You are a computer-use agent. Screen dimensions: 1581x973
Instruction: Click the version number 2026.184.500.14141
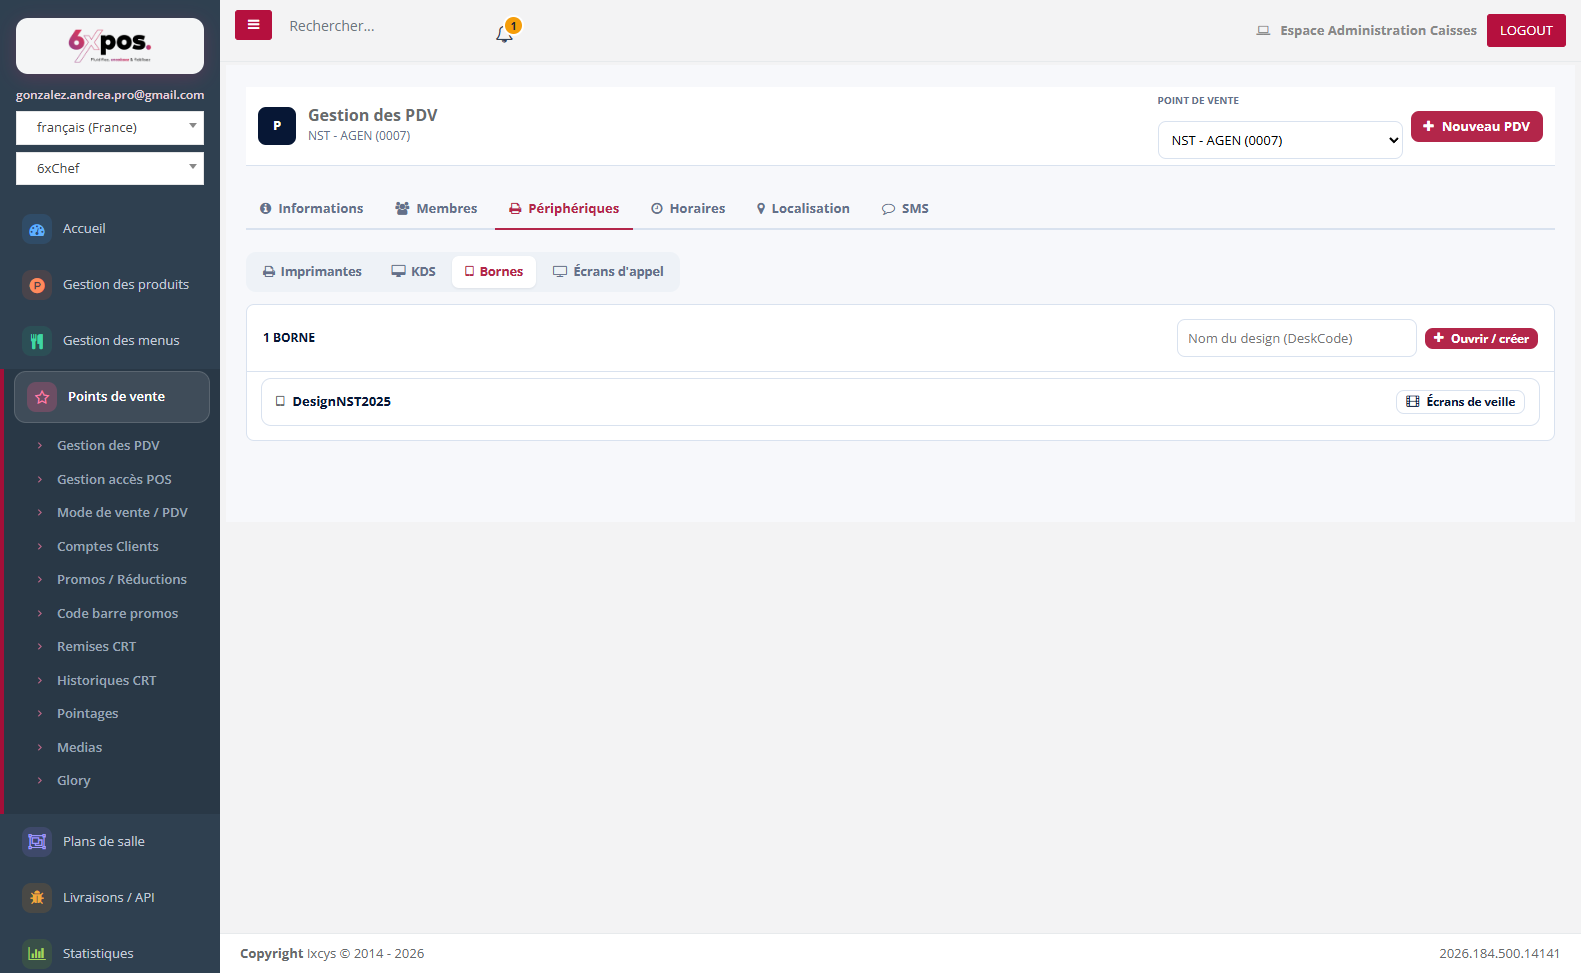coord(1499,954)
